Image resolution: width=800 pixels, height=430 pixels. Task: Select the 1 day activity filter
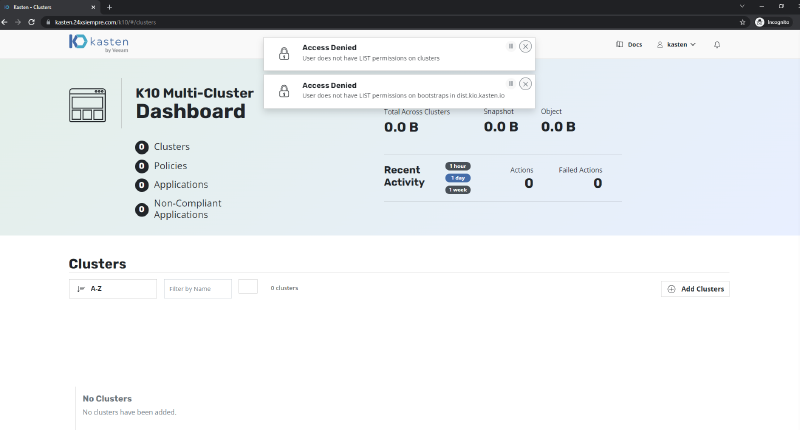click(x=458, y=178)
